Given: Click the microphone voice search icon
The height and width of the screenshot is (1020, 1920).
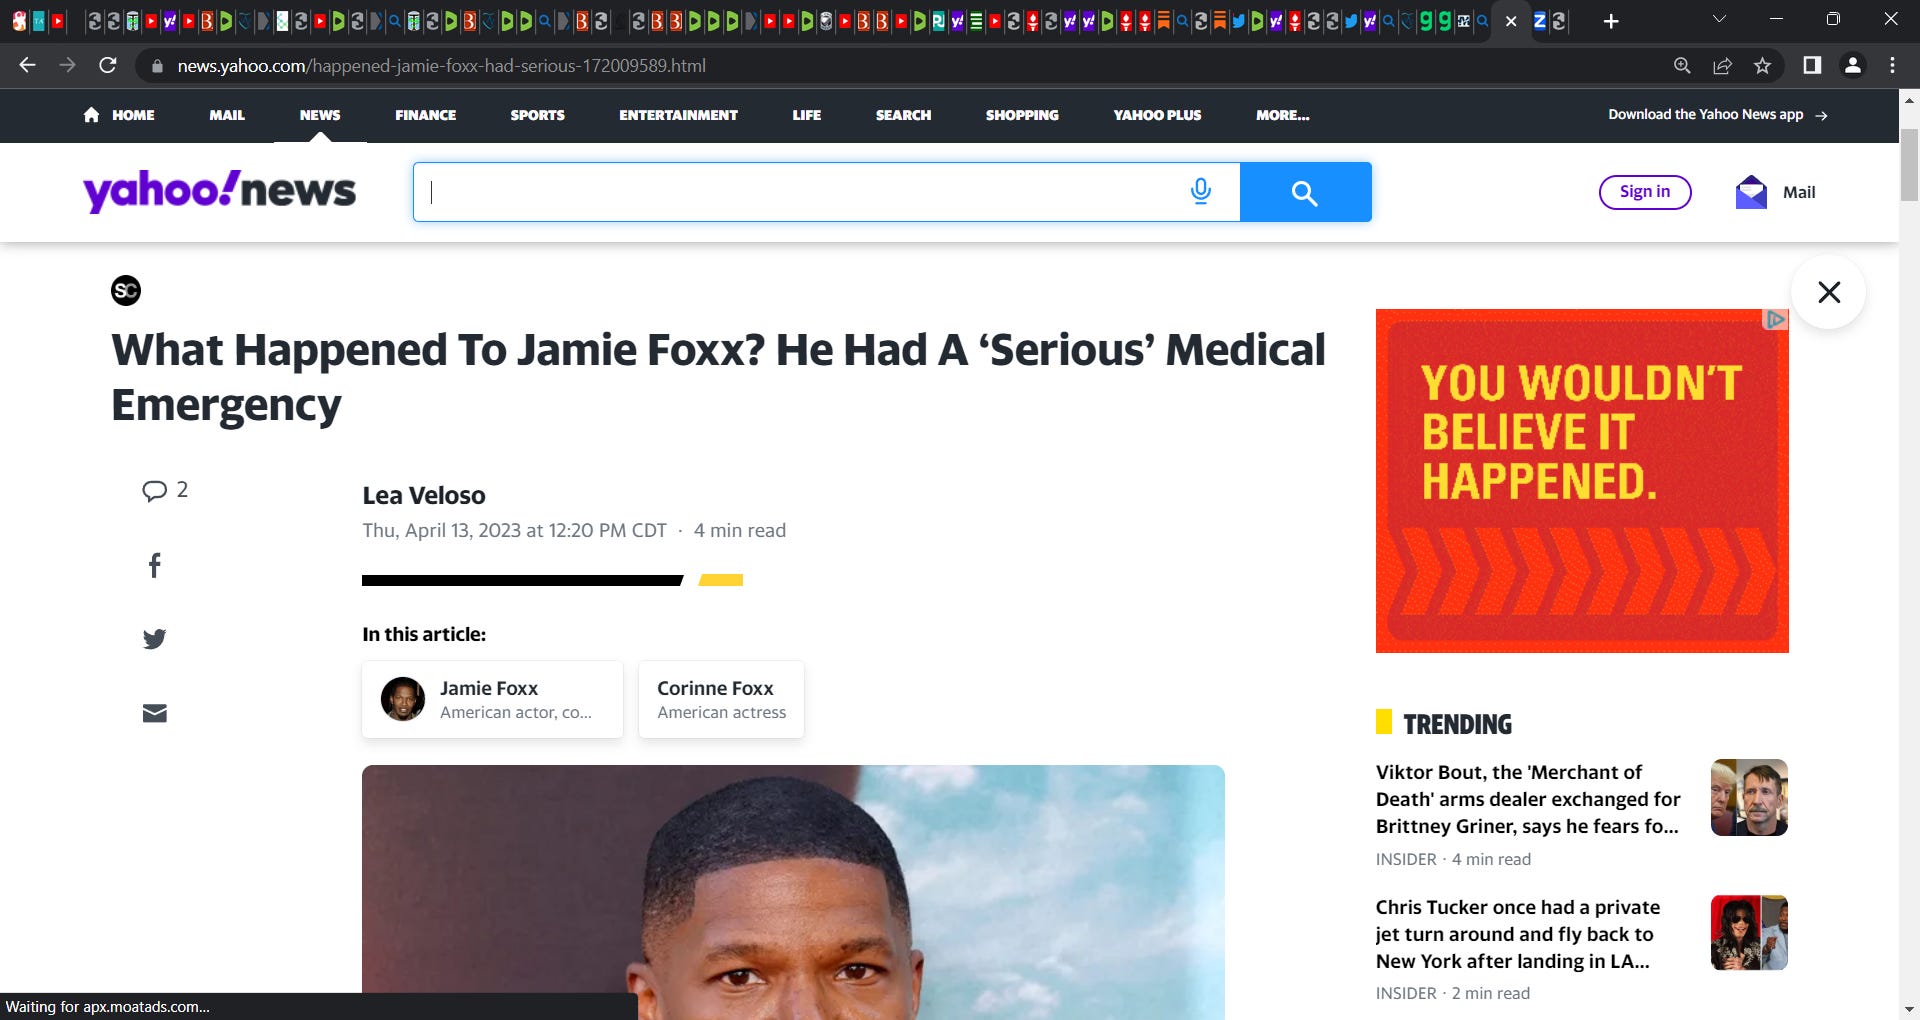Looking at the screenshot, I should click(1201, 191).
